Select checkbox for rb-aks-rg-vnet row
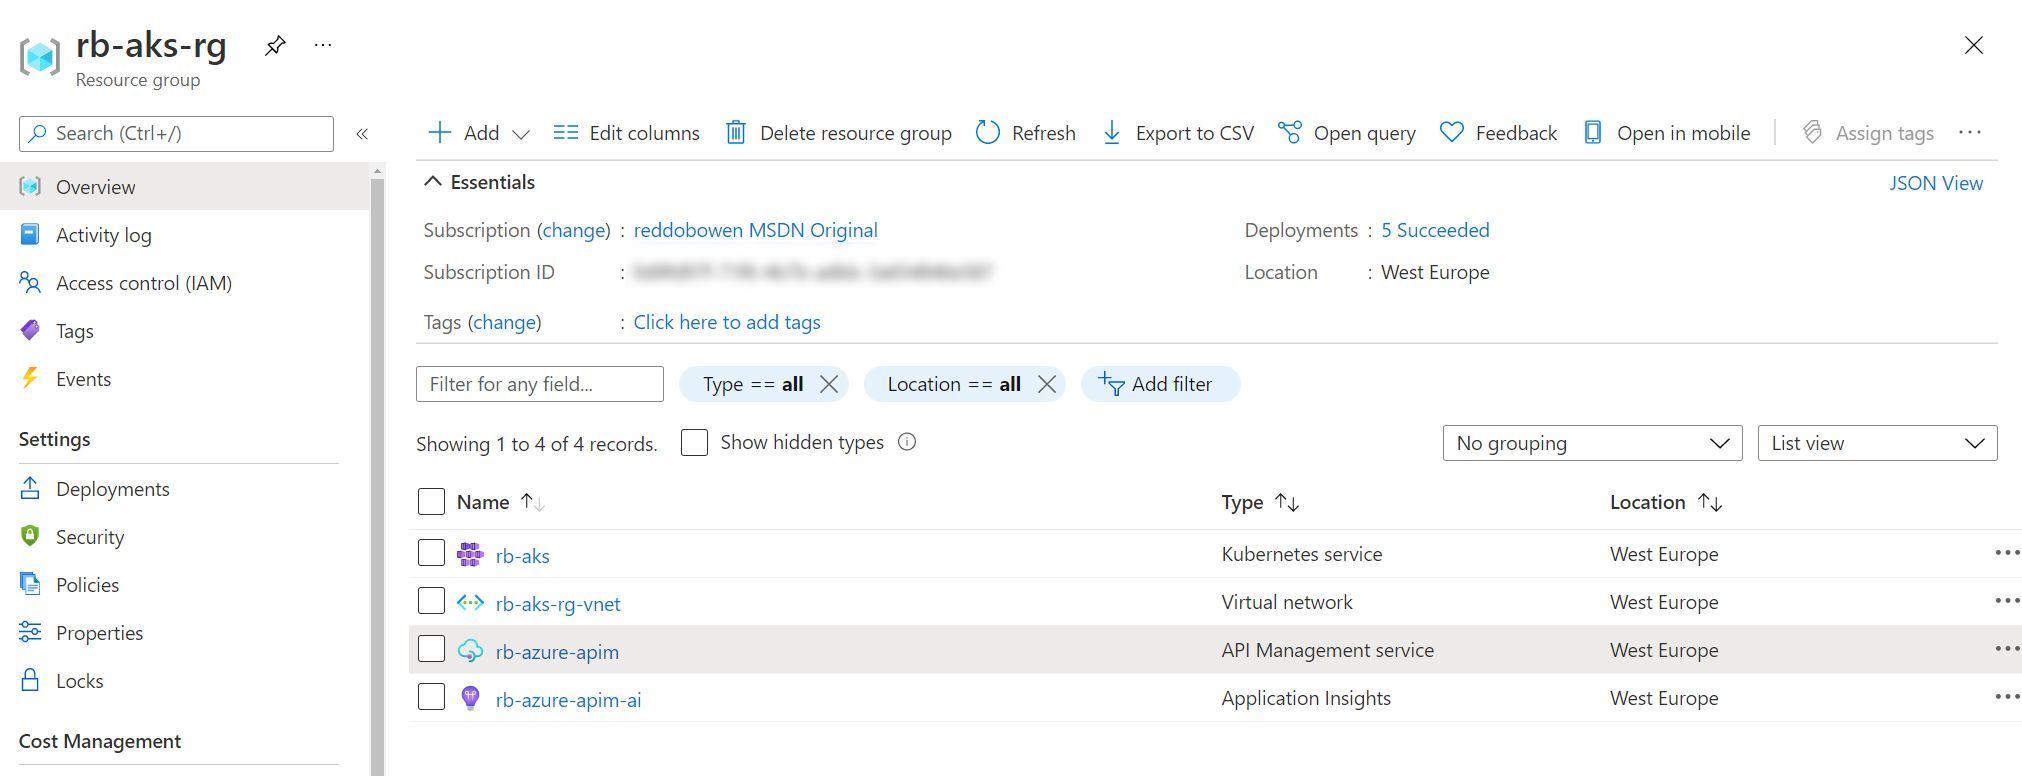Screen dimensions: 2022x776 click(431, 601)
